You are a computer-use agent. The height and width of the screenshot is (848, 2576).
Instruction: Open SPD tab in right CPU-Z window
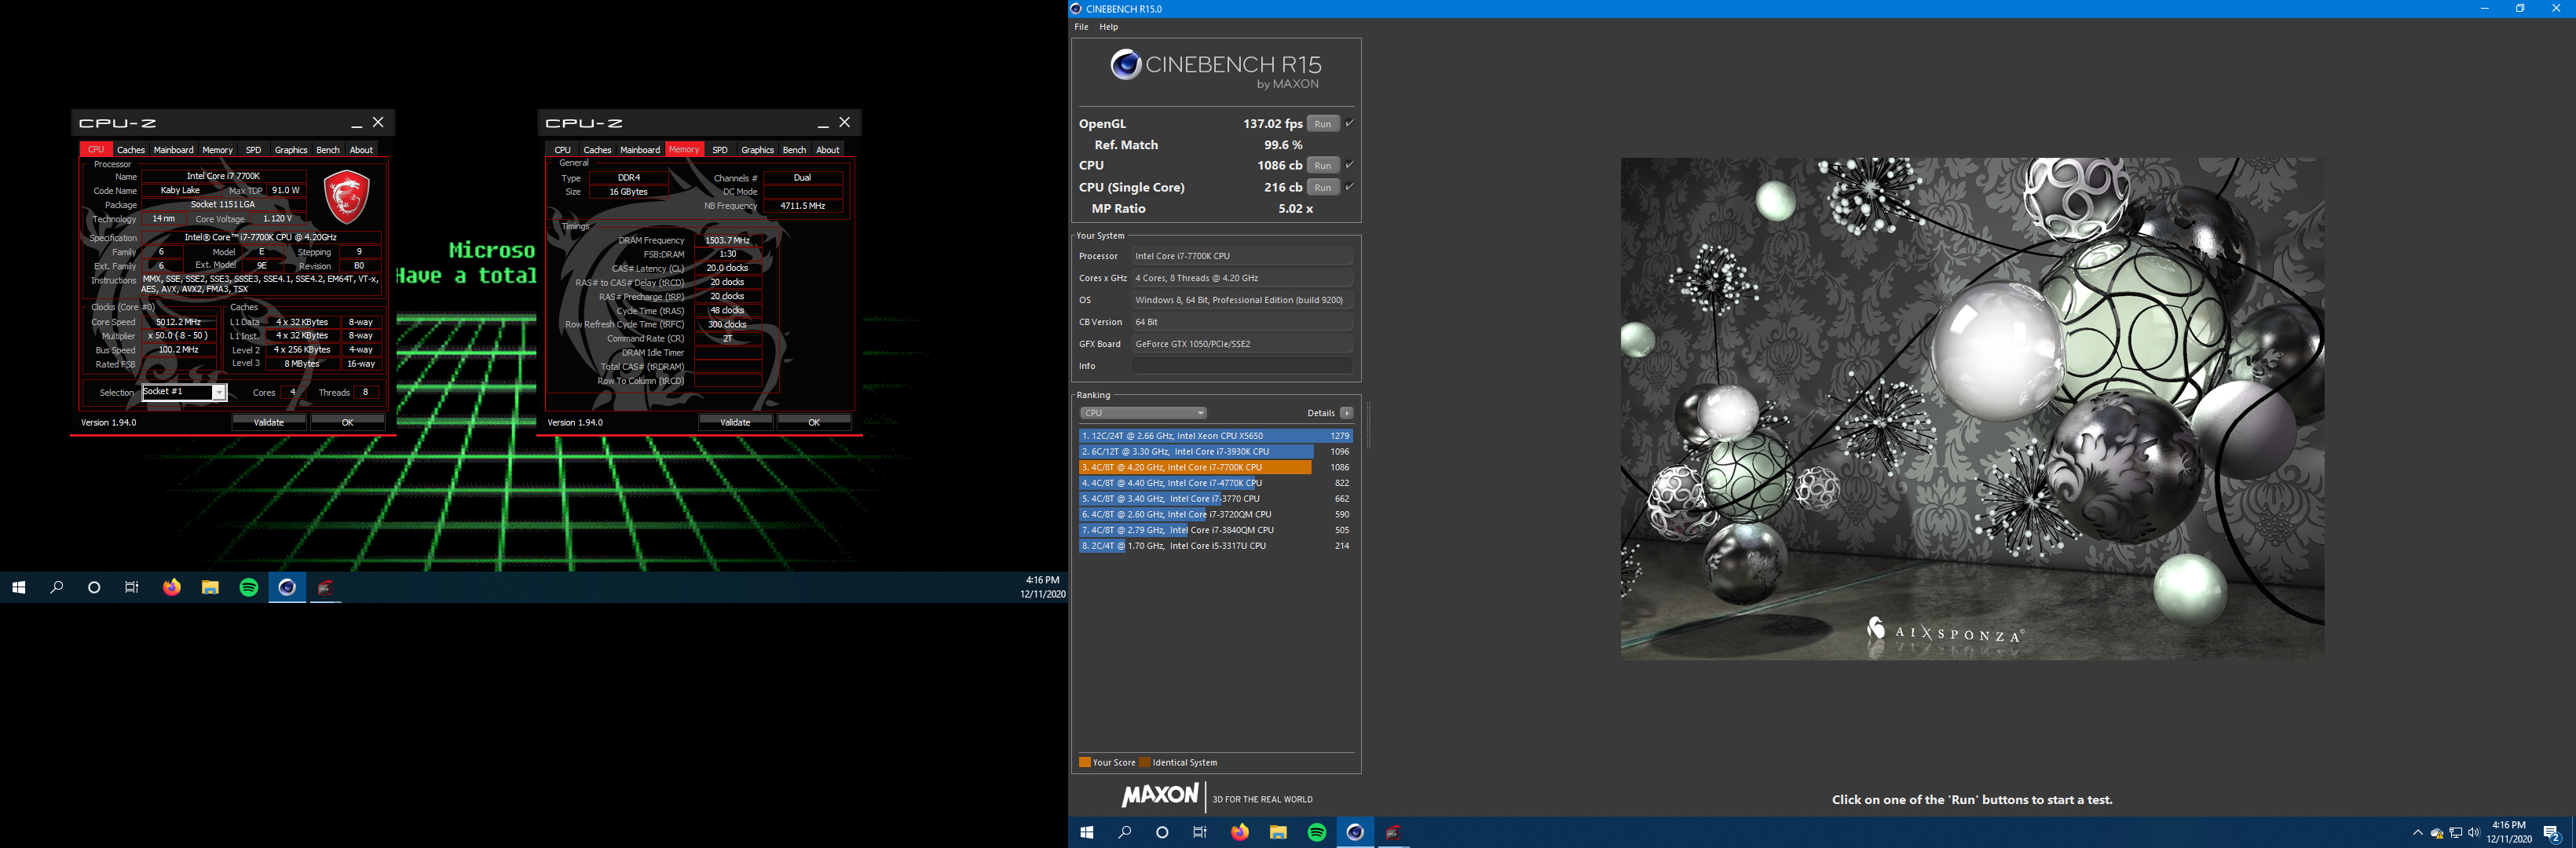coord(720,150)
